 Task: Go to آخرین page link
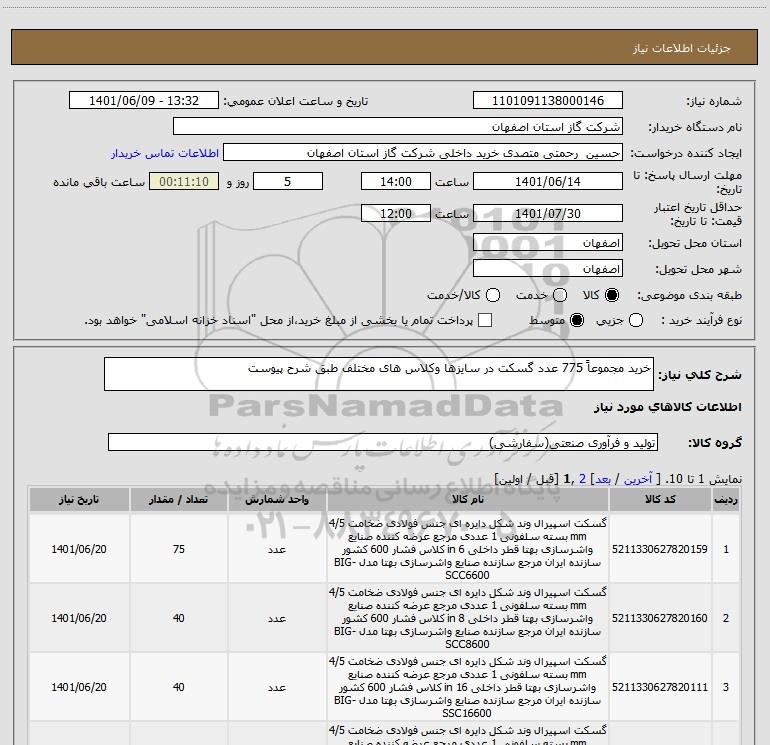click(x=637, y=479)
